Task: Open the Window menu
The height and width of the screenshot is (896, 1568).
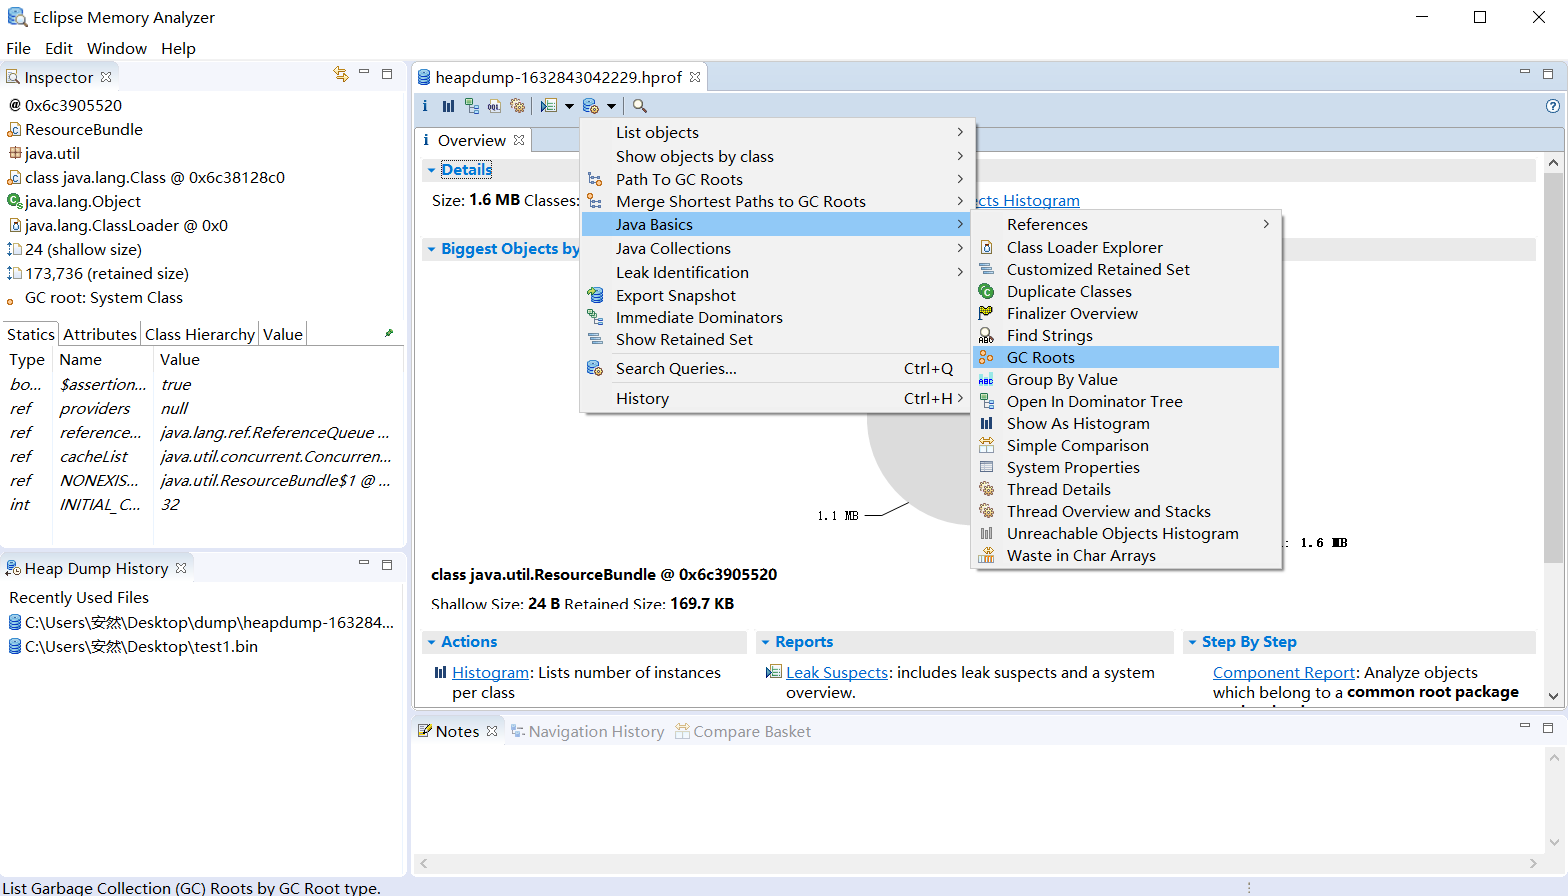Action: pos(117,48)
